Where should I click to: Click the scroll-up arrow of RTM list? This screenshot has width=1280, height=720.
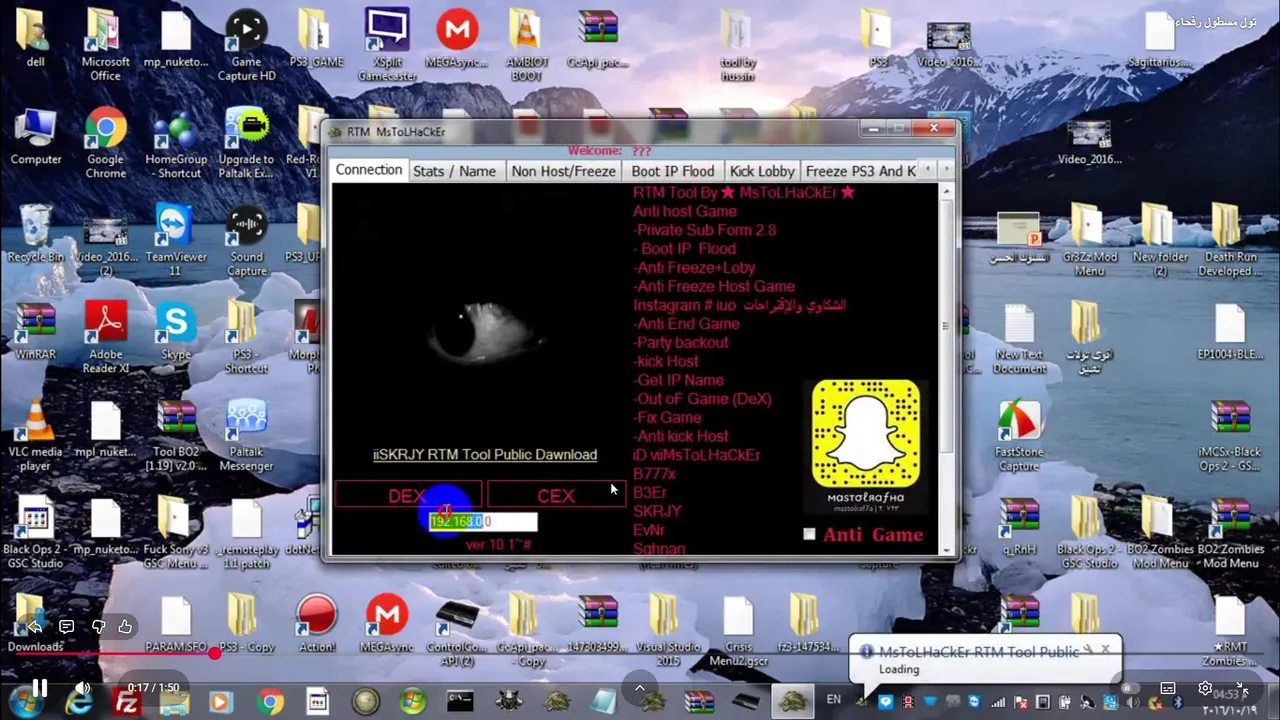(x=947, y=191)
